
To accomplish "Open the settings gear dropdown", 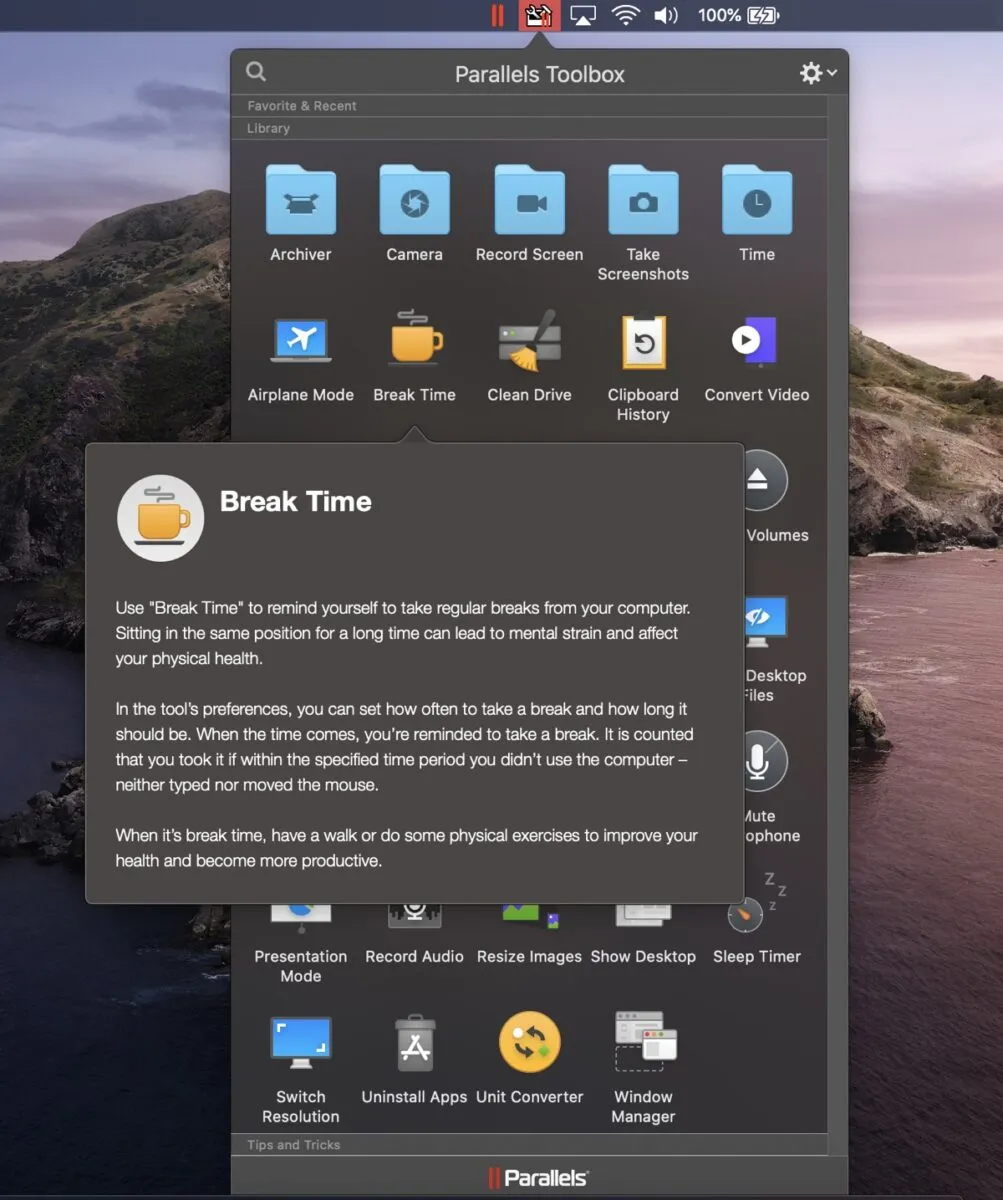I will pyautogui.click(x=814, y=72).
